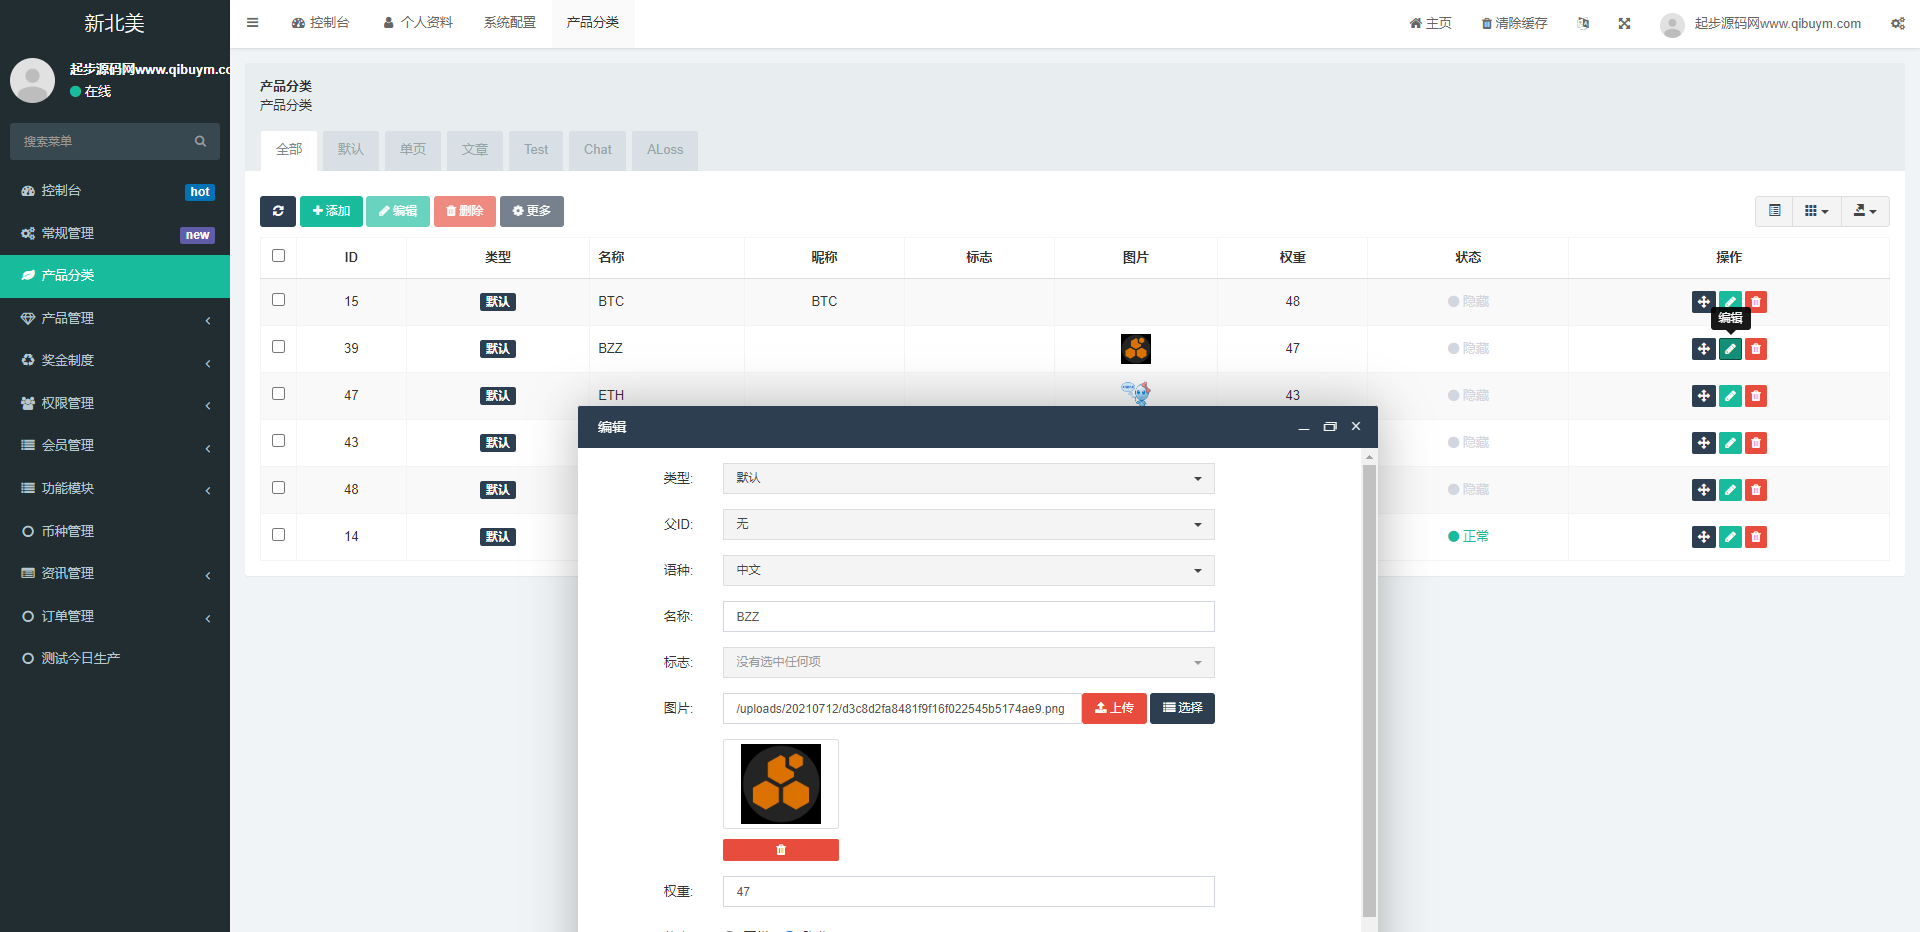Click the user avatar in the sidebar
The width and height of the screenshot is (1920, 932).
pos(32,80)
